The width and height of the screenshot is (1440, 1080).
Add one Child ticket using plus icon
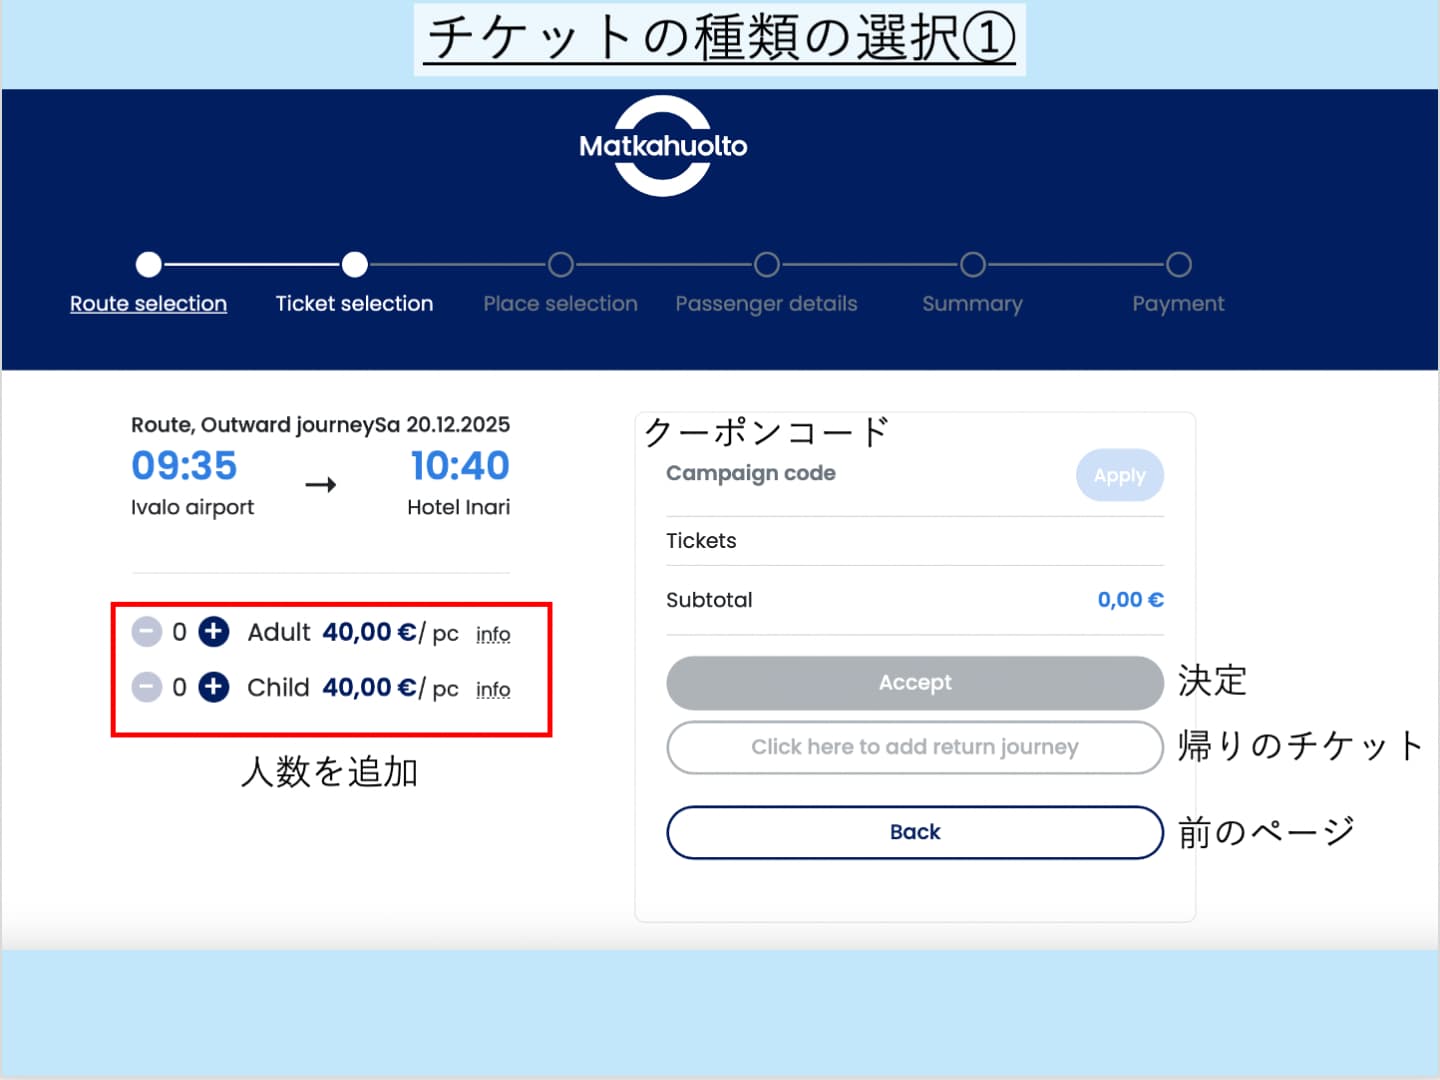point(213,687)
